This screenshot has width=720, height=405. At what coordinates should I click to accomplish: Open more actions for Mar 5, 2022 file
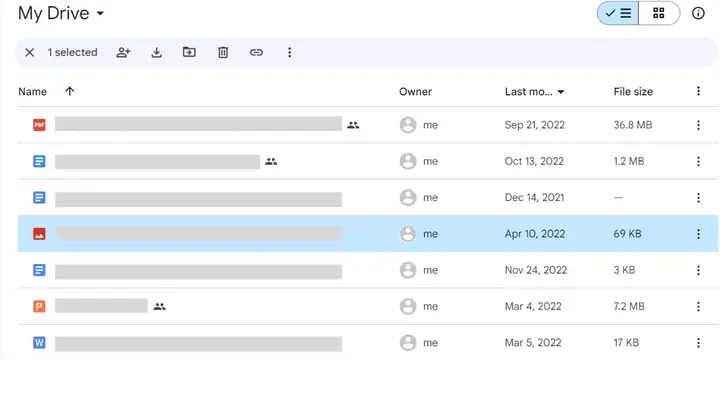(x=698, y=343)
